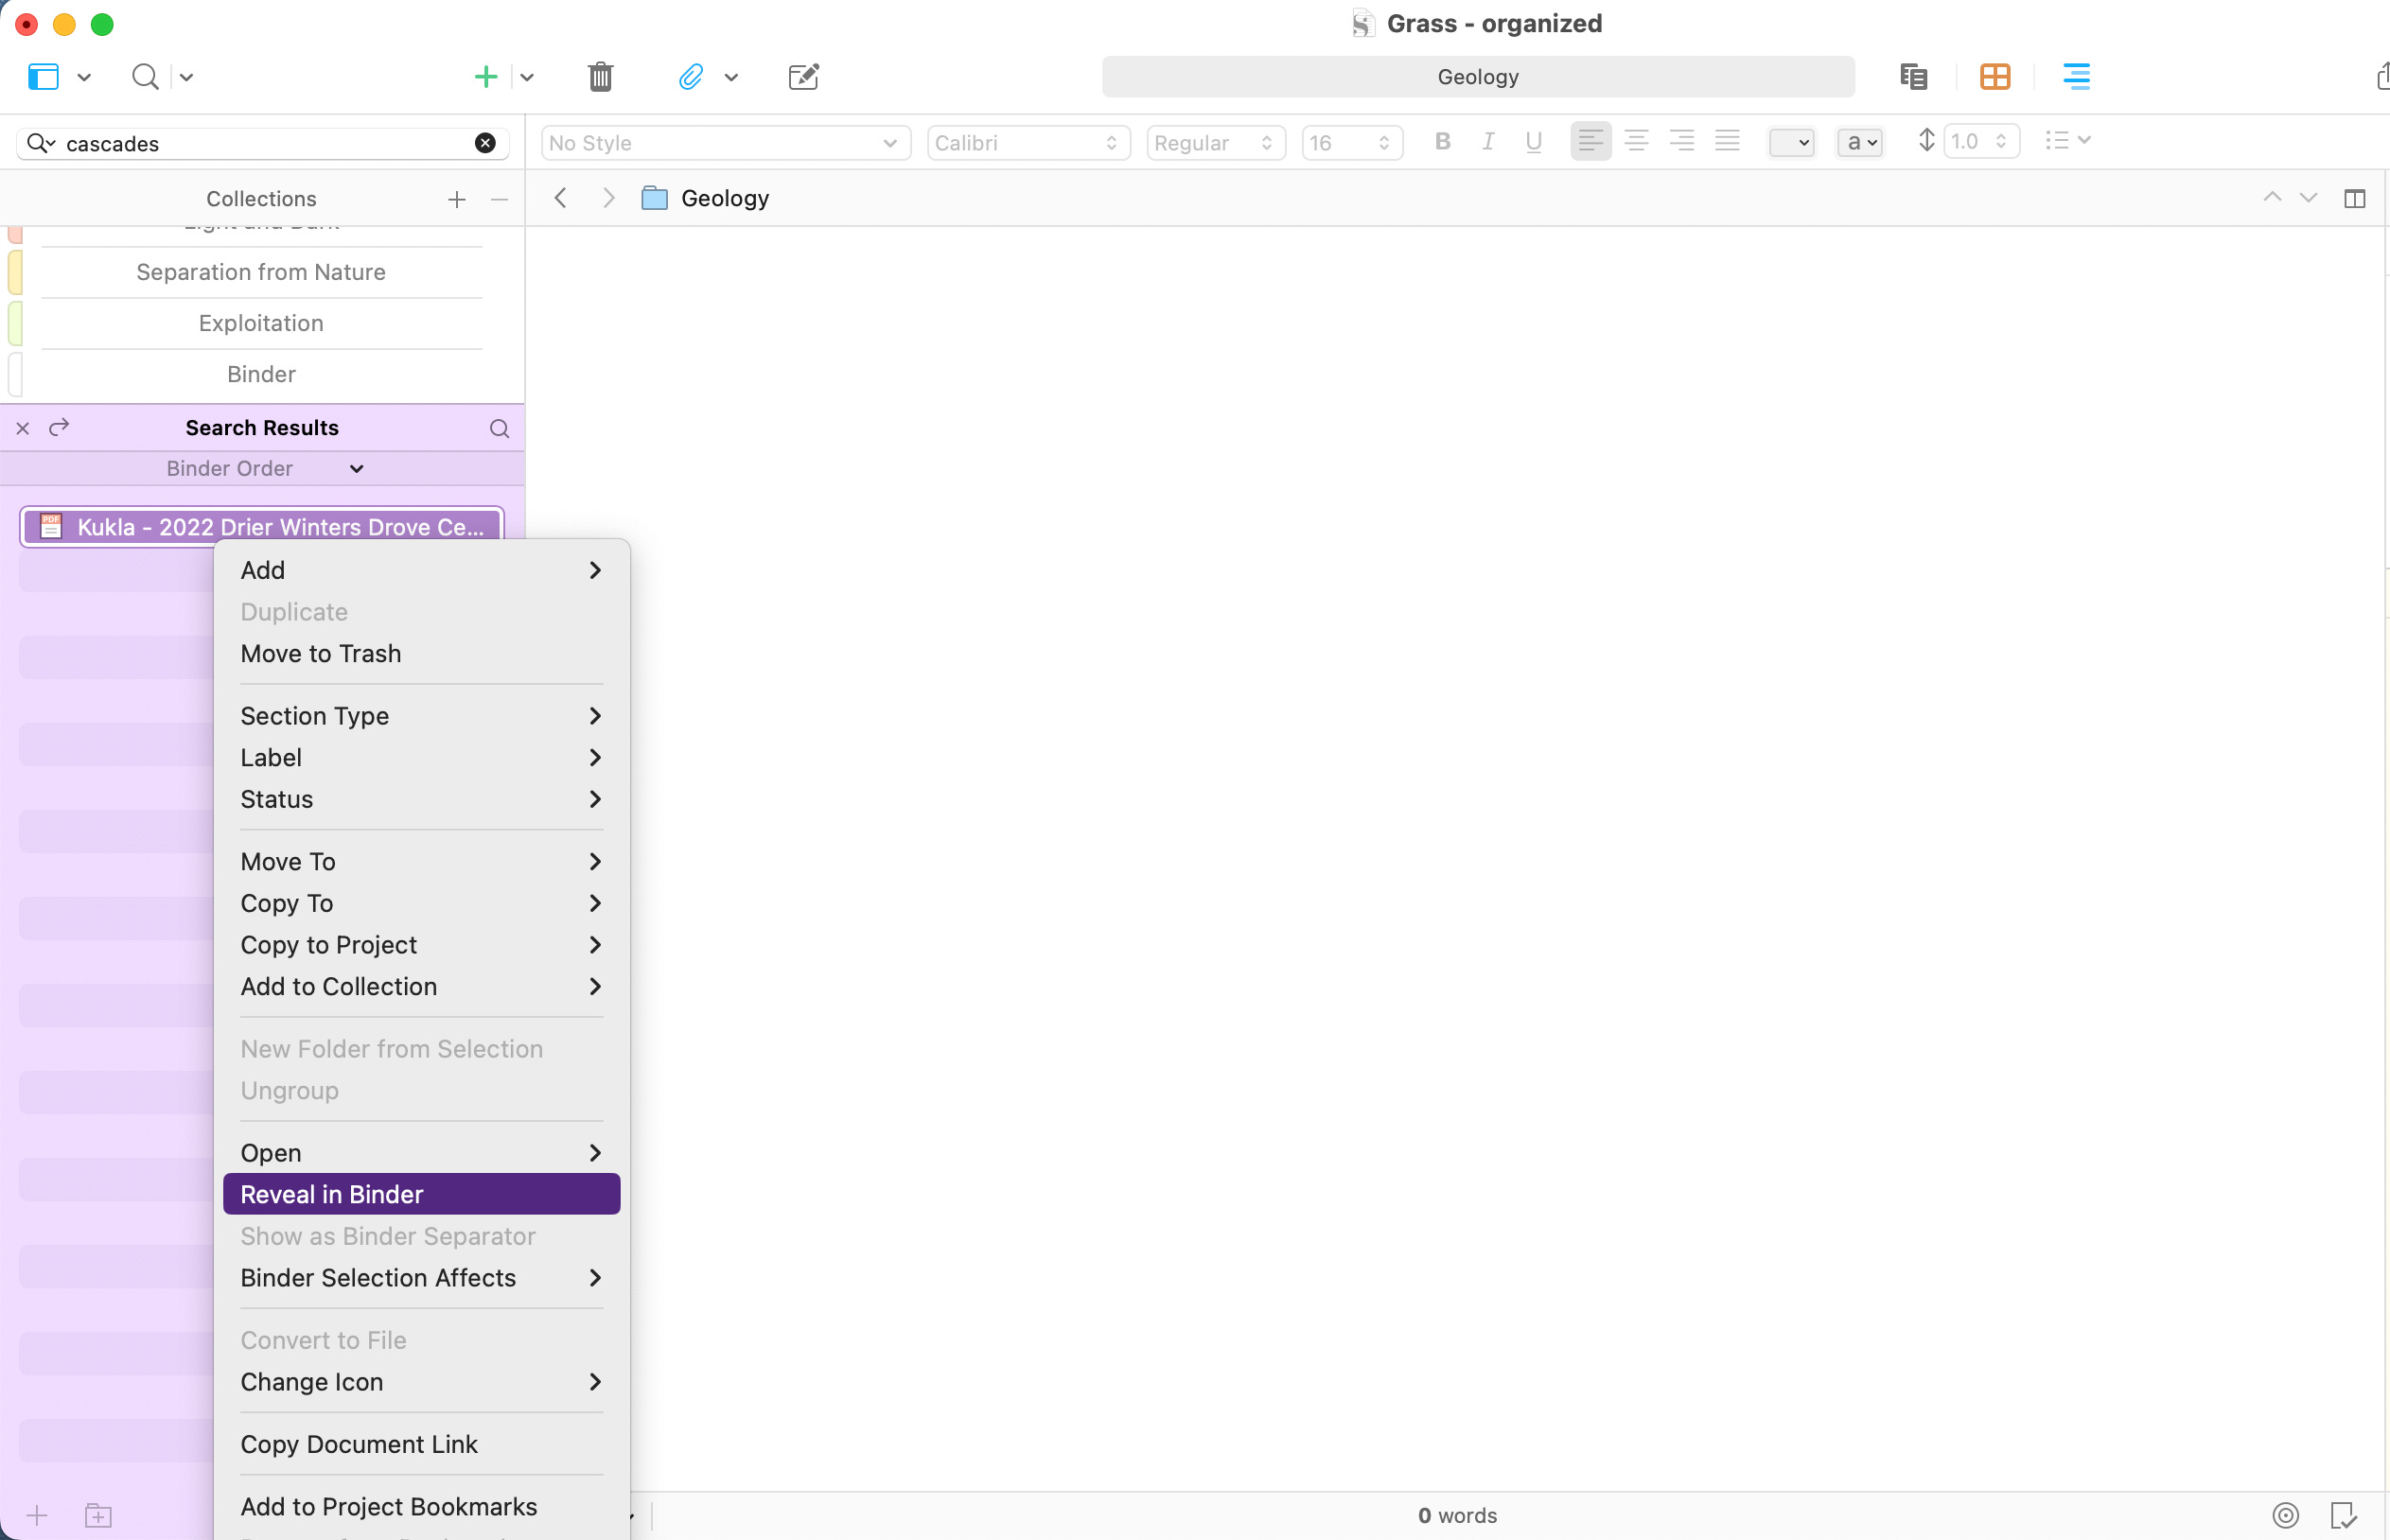Select Kukla 2022 Drier Winters search result
Viewport: 2390px width, 1540px height.
click(x=262, y=527)
